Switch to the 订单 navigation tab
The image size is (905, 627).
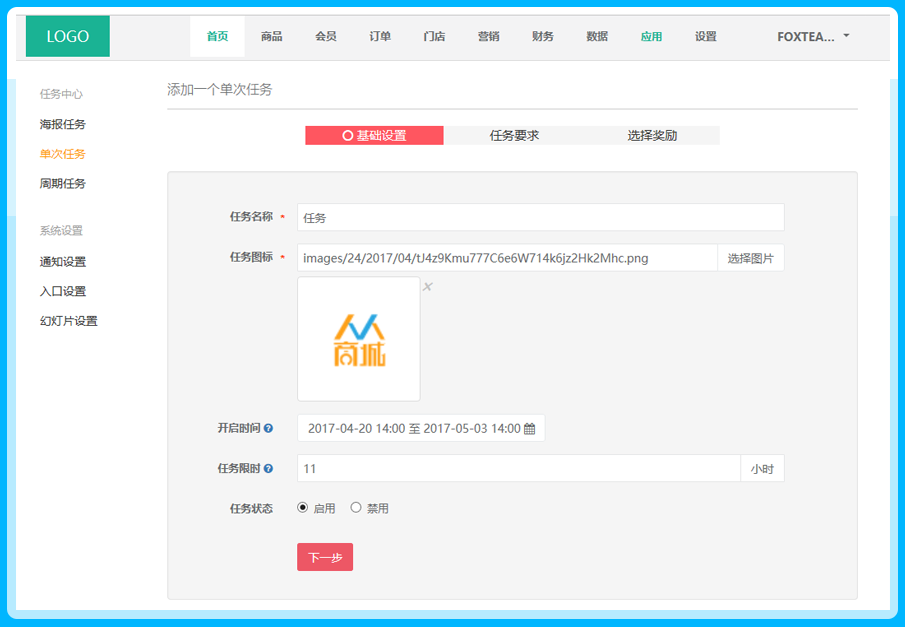point(380,36)
